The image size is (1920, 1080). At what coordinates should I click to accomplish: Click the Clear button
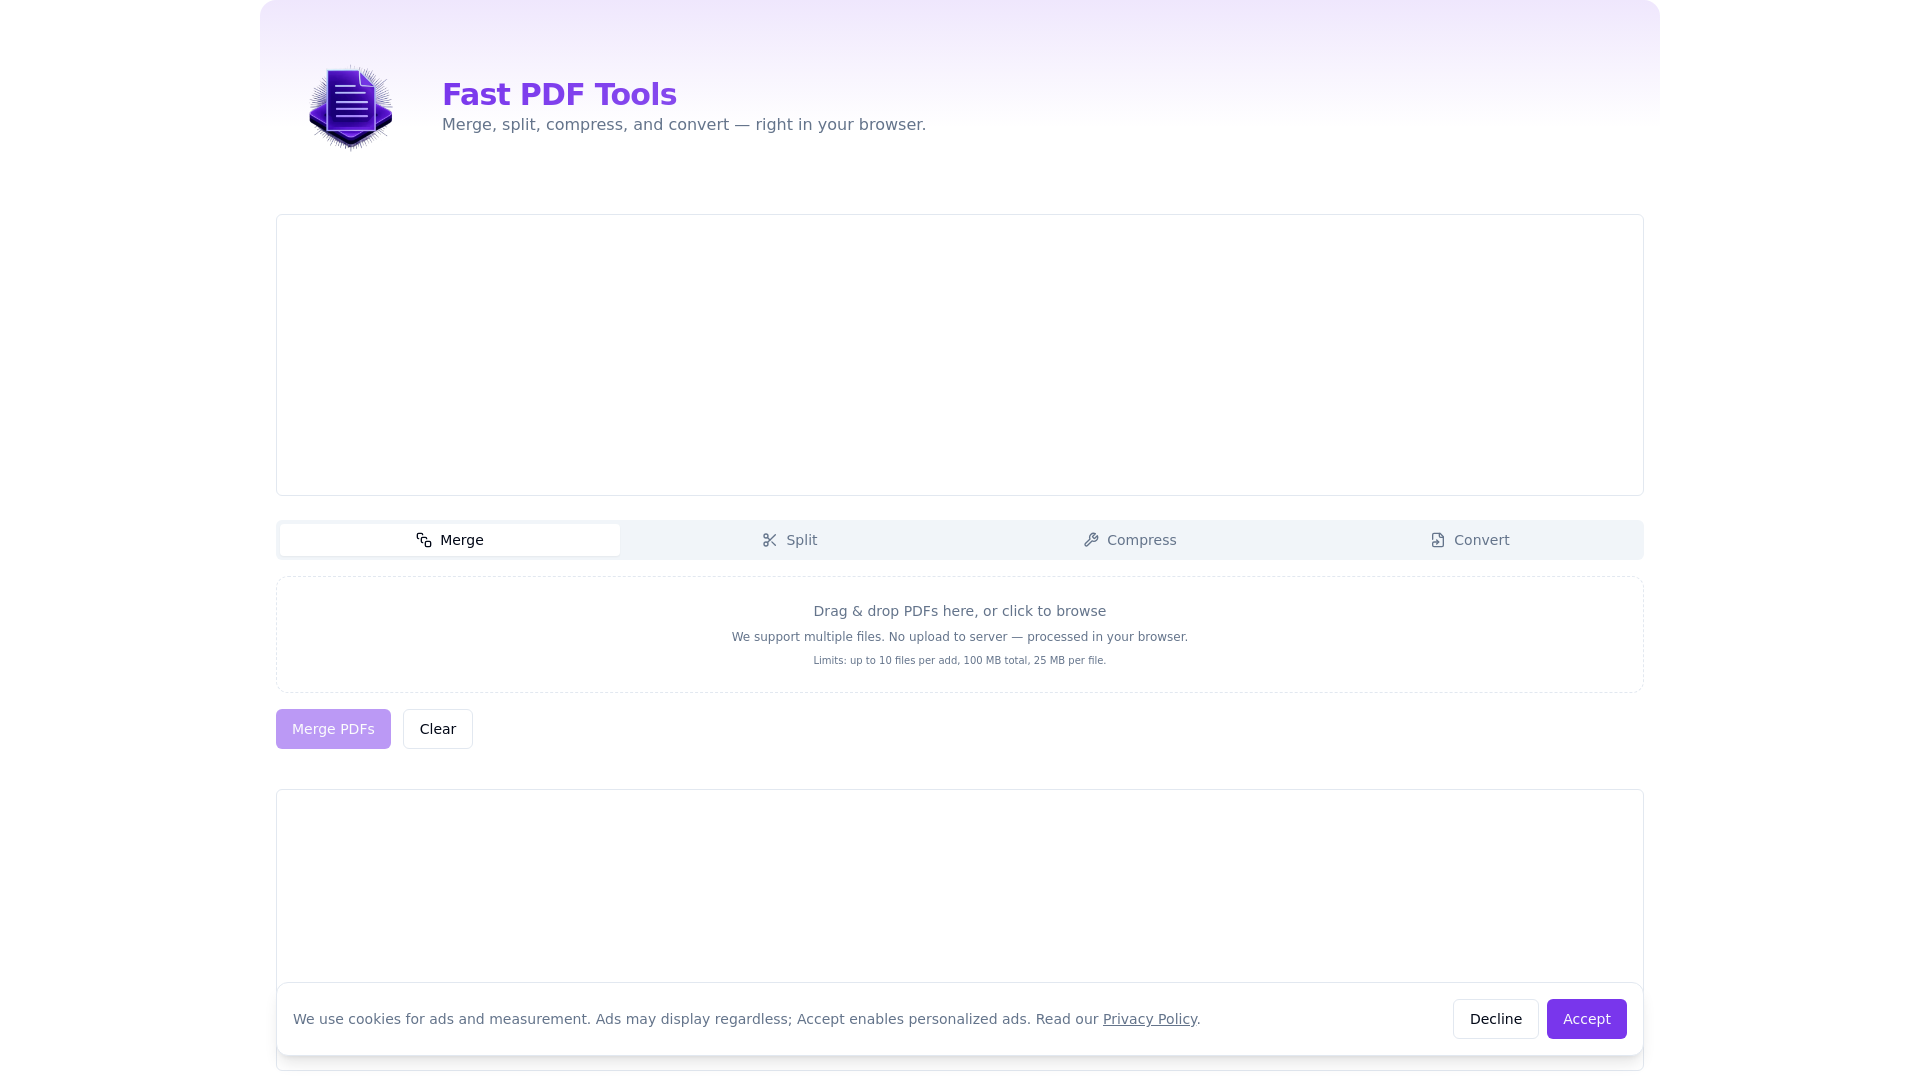[438, 729]
